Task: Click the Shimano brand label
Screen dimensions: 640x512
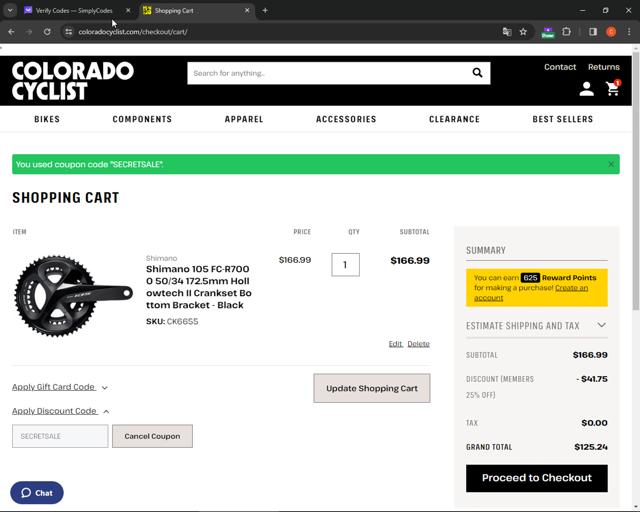Action: 162,258
